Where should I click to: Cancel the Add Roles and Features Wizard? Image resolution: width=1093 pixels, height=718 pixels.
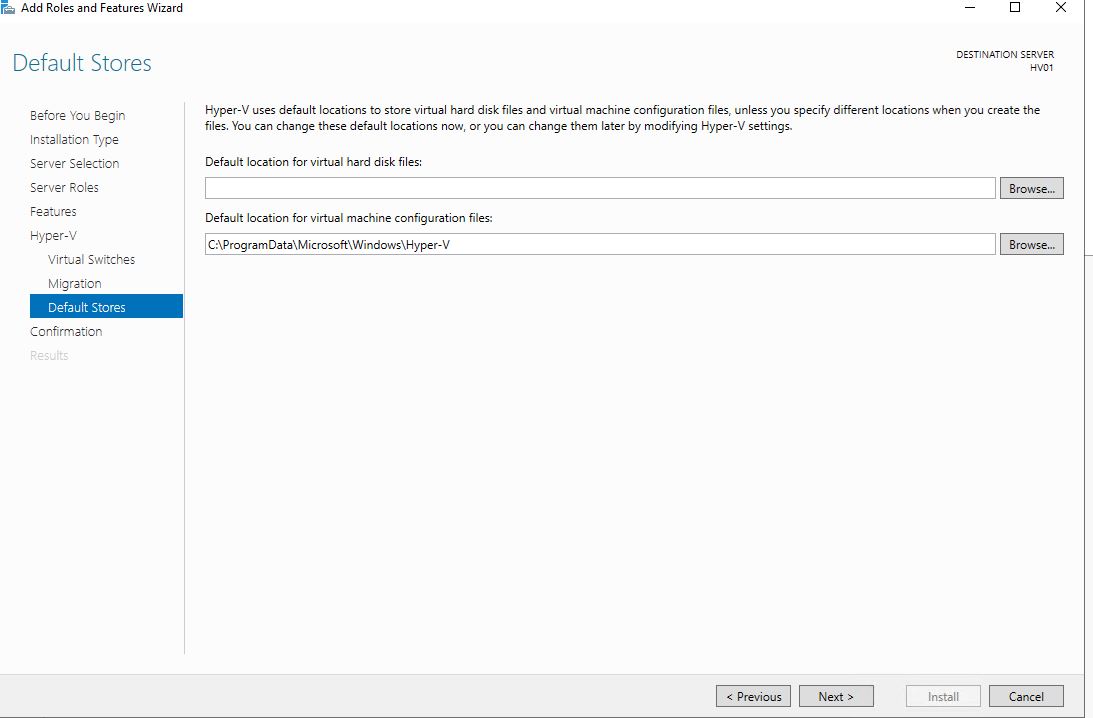[x=1026, y=696]
